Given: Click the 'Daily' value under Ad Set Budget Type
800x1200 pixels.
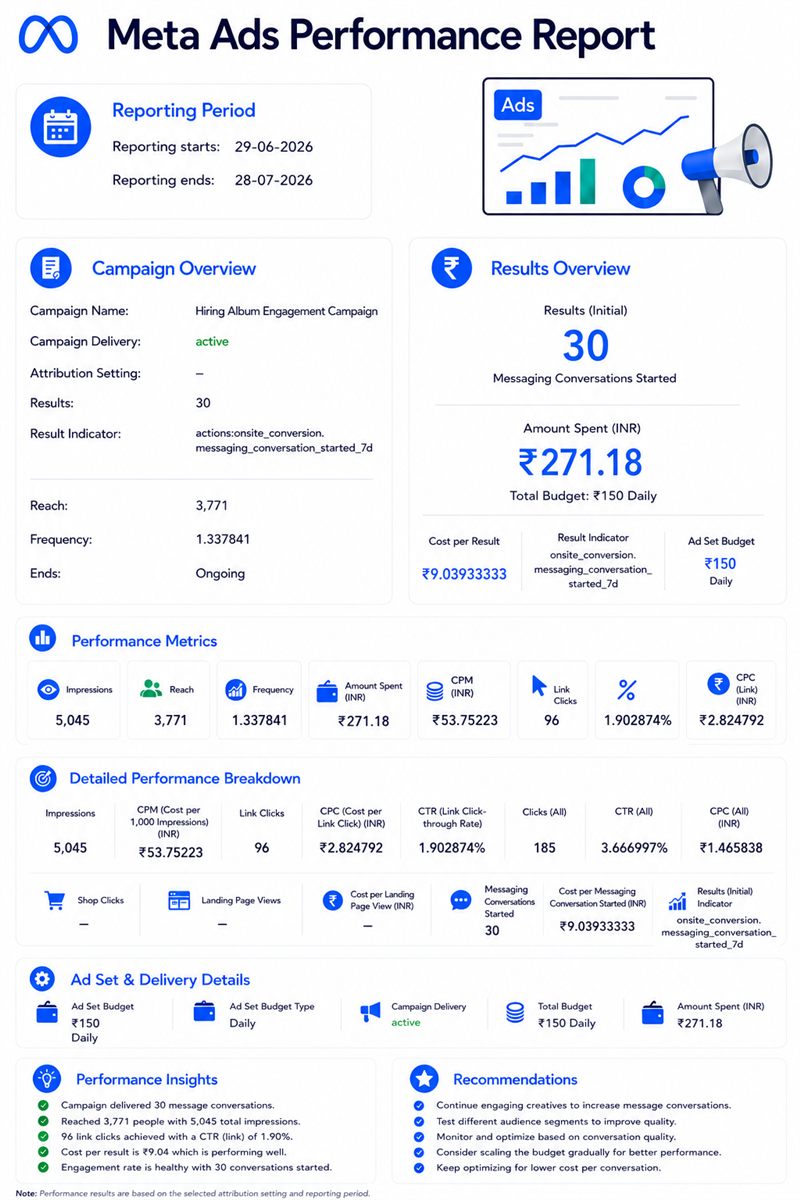Looking at the screenshot, I should point(243,1024).
